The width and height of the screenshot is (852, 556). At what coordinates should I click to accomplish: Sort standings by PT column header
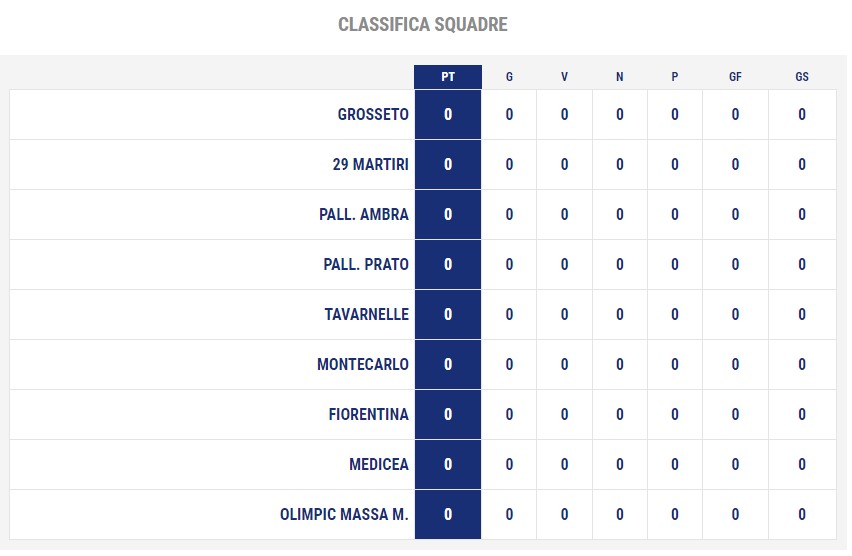pyautogui.click(x=448, y=77)
